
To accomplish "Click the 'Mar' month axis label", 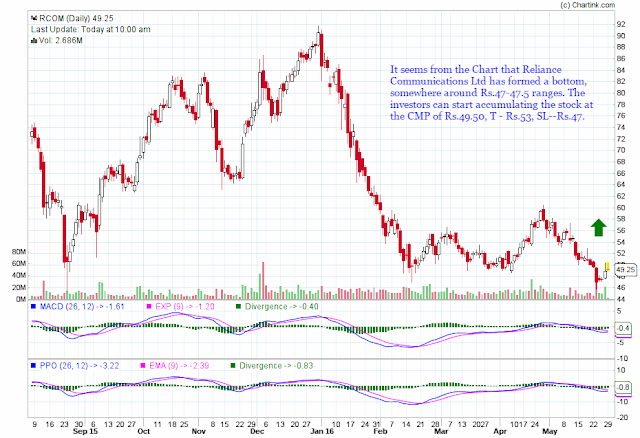I will [x=441, y=431].
